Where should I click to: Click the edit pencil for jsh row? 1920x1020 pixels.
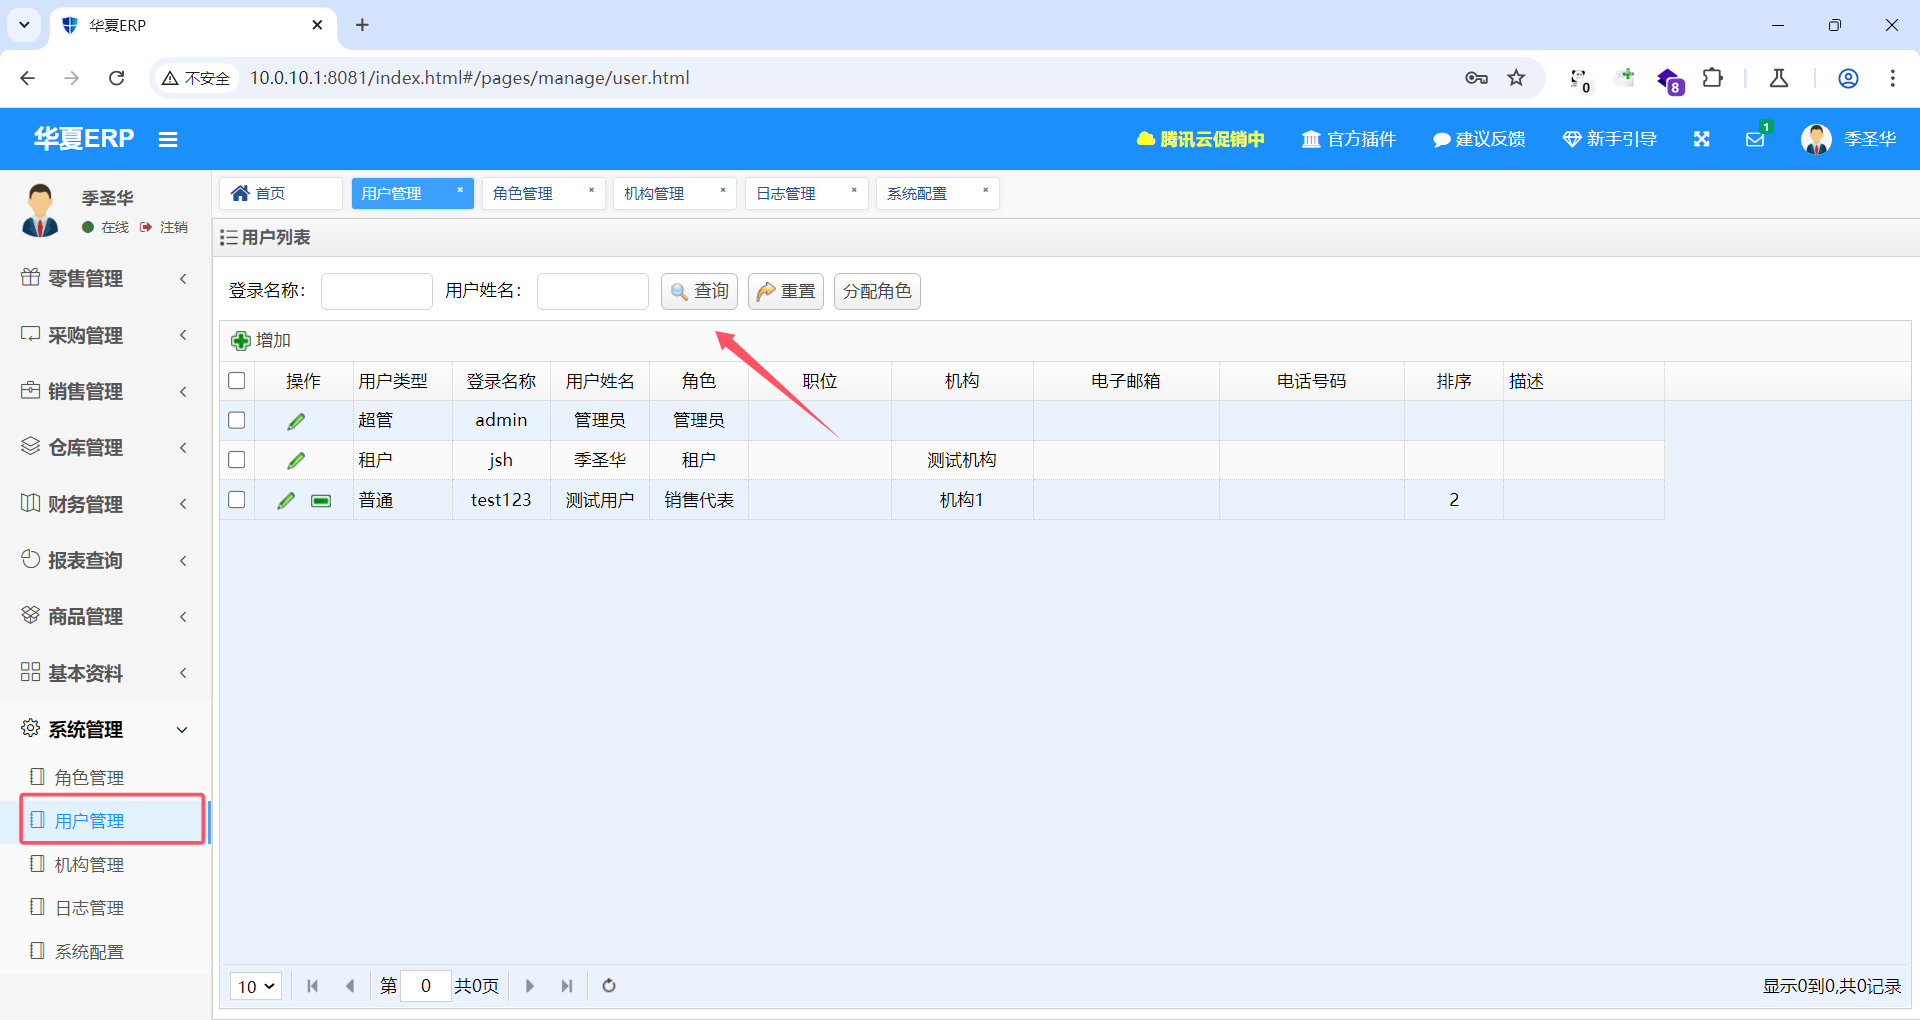(296, 461)
